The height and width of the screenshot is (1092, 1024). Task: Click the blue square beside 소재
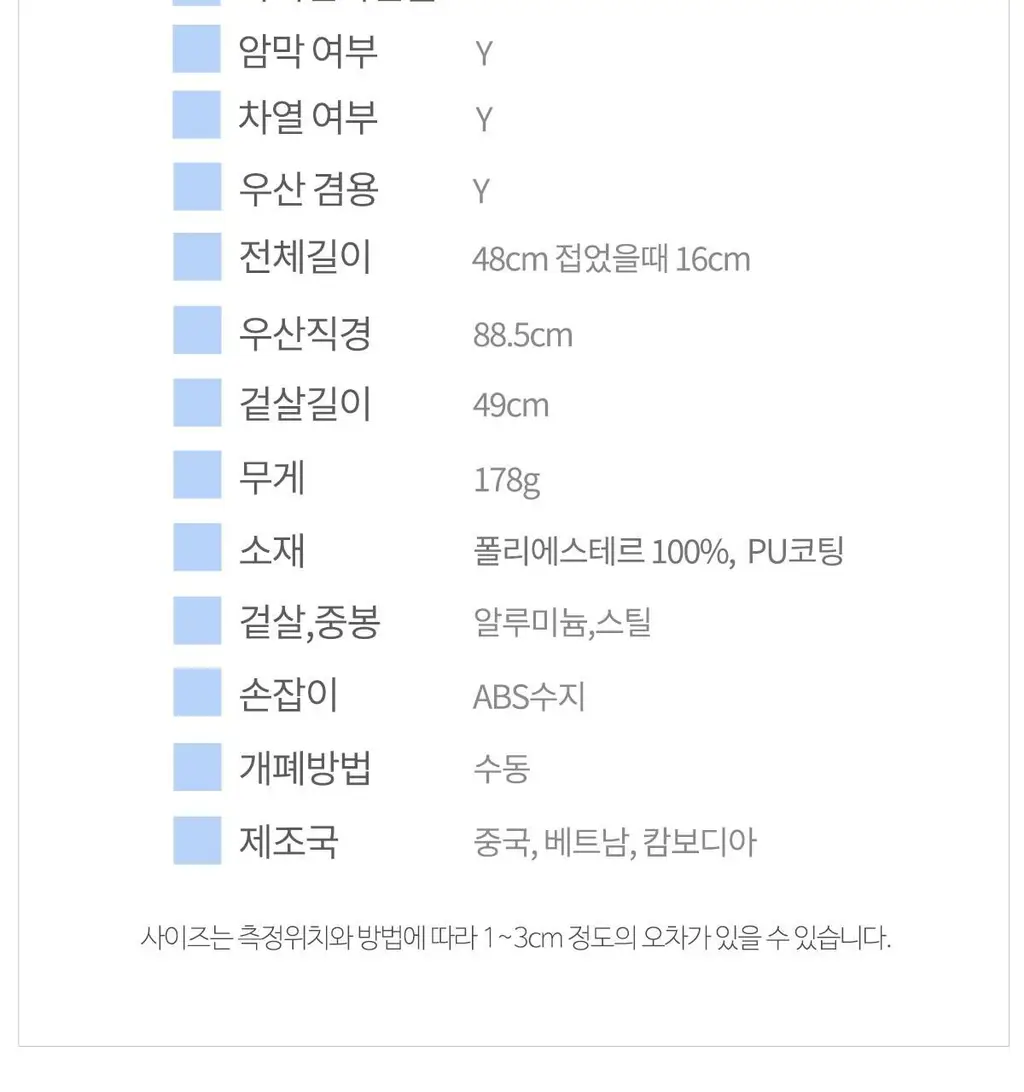click(x=197, y=547)
